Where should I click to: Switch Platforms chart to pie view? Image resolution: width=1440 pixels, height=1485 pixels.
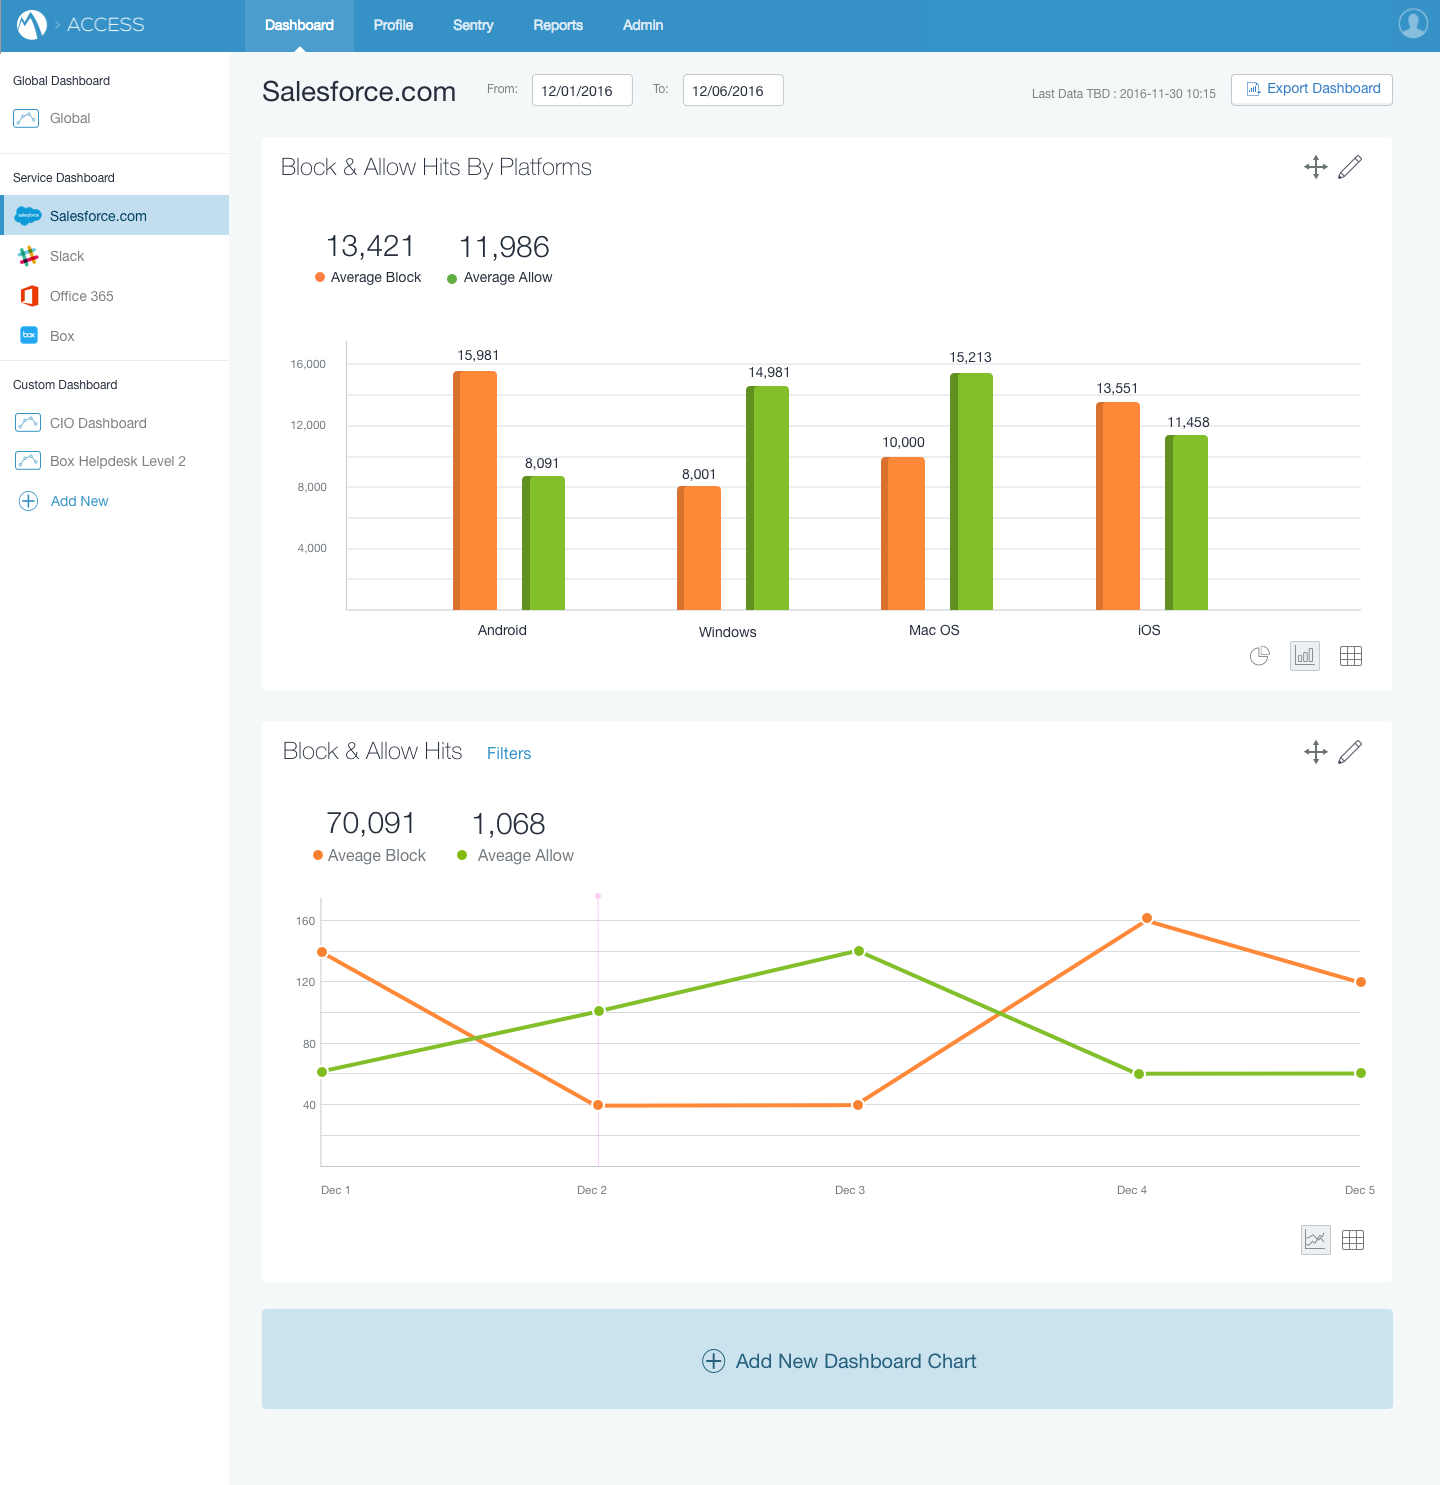(x=1260, y=656)
